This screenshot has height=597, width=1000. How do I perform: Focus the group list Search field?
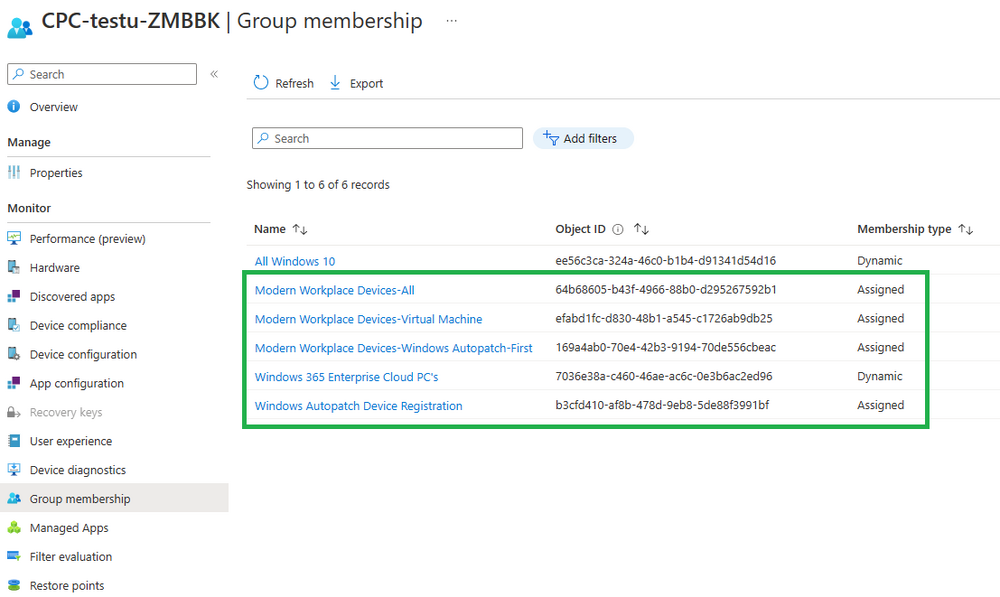click(x=387, y=138)
